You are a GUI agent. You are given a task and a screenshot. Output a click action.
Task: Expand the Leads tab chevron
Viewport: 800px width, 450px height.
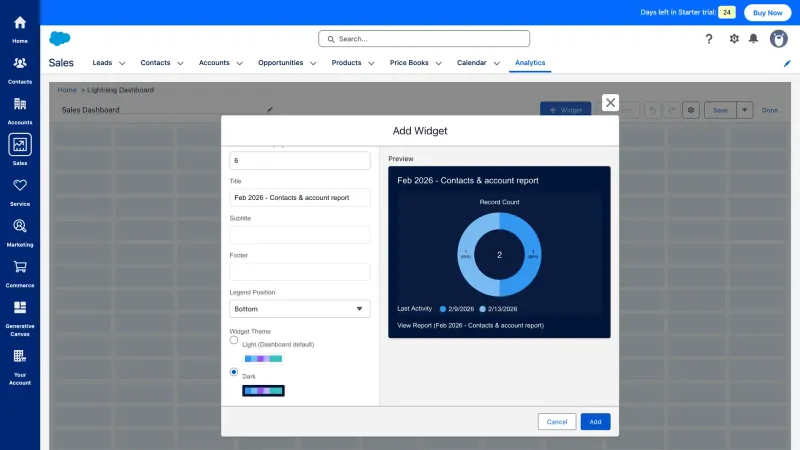coord(122,63)
